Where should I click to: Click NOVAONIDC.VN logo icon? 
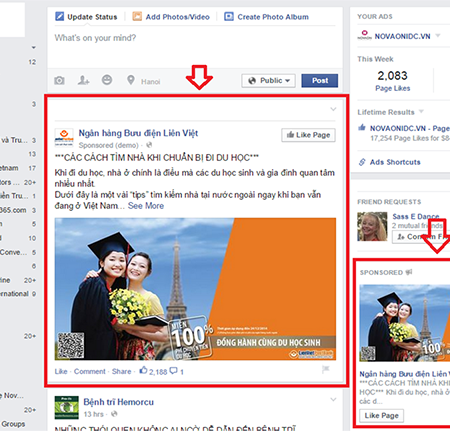pyautogui.click(x=364, y=35)
